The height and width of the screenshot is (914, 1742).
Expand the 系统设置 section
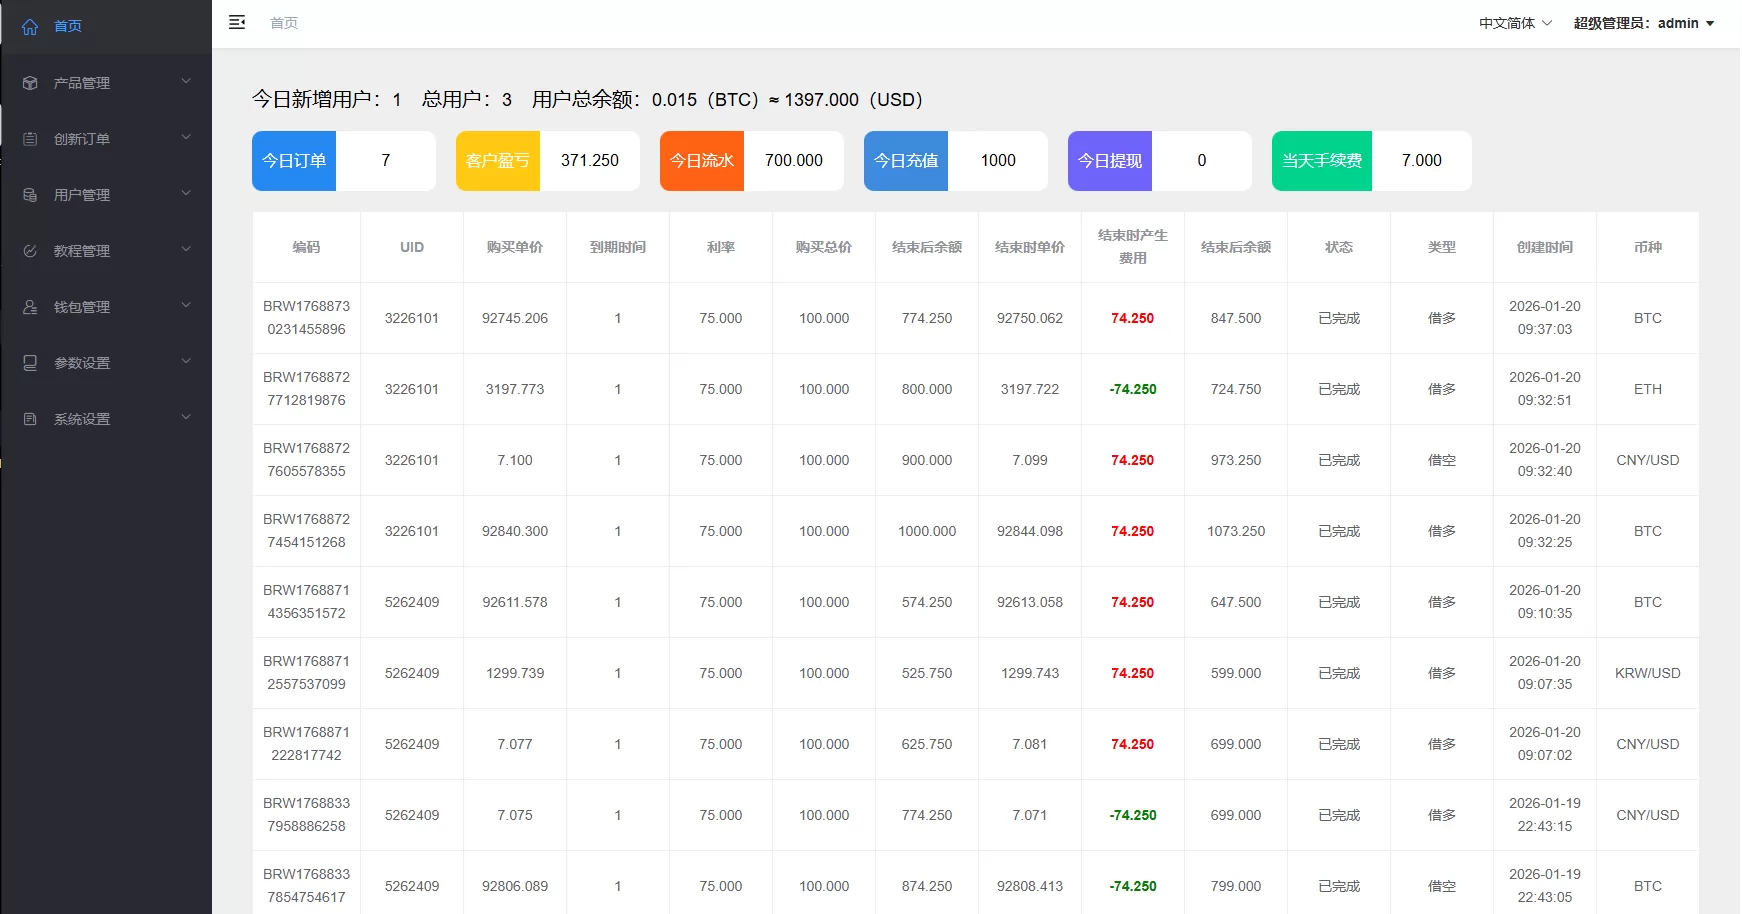pos(185,418)
